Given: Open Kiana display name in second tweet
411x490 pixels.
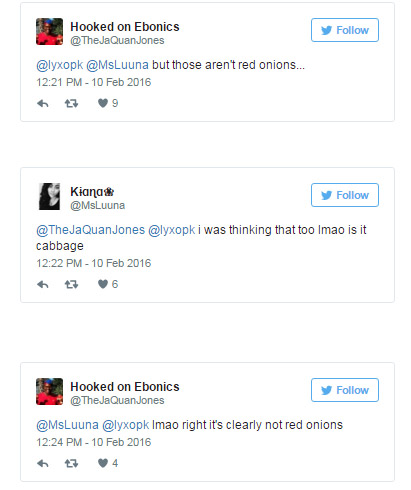Looking at the screenshot, I should tap(92, 192).
